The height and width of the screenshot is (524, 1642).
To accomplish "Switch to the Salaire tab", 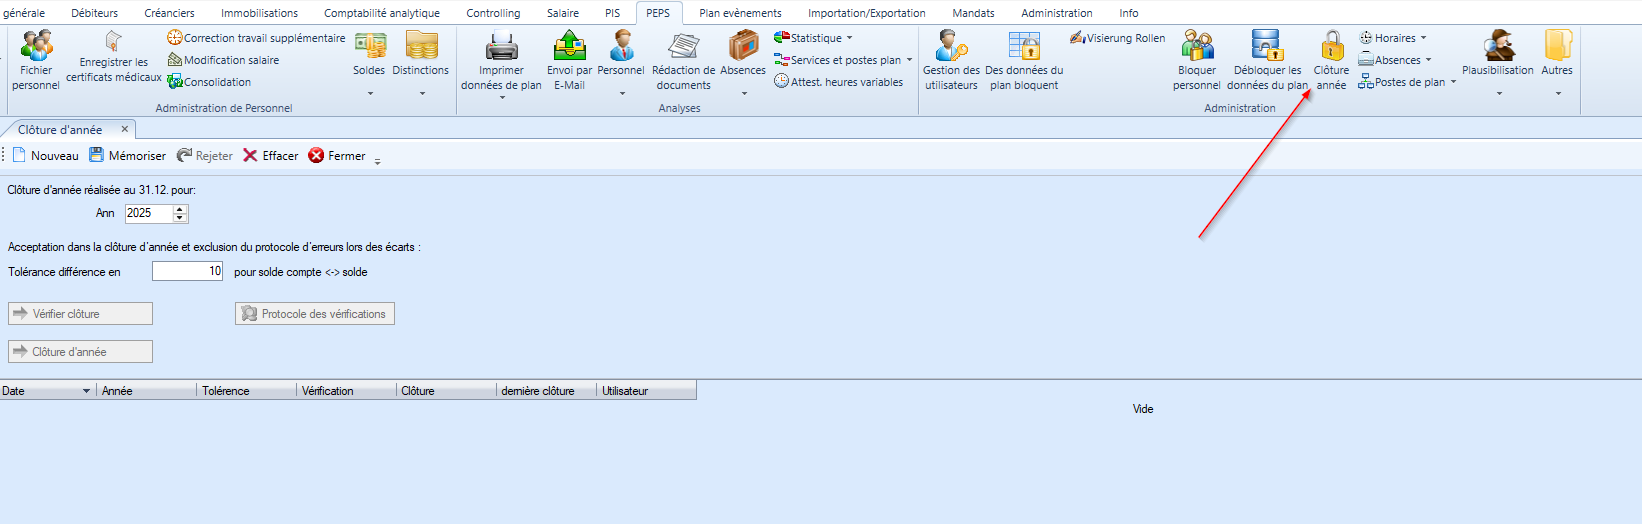I will tap(563, 13).
